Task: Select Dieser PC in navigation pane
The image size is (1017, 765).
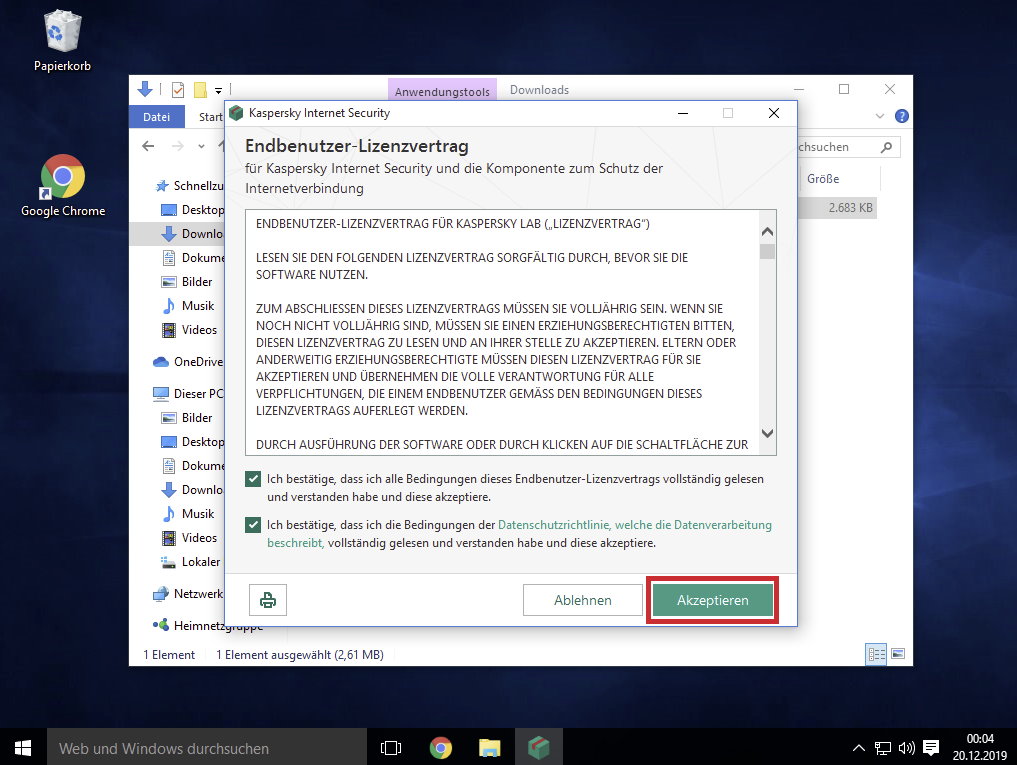Action: [188, 393]
